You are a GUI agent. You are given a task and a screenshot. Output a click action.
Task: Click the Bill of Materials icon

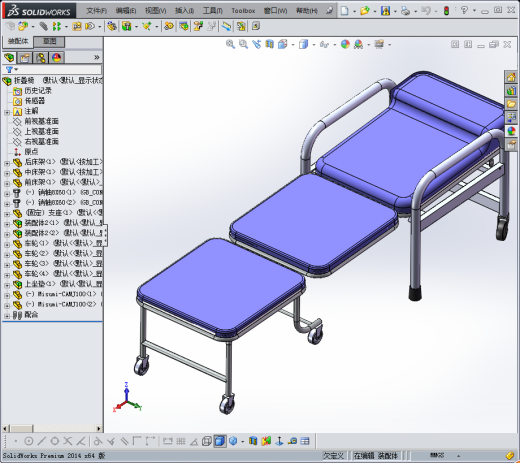[184, 26]
